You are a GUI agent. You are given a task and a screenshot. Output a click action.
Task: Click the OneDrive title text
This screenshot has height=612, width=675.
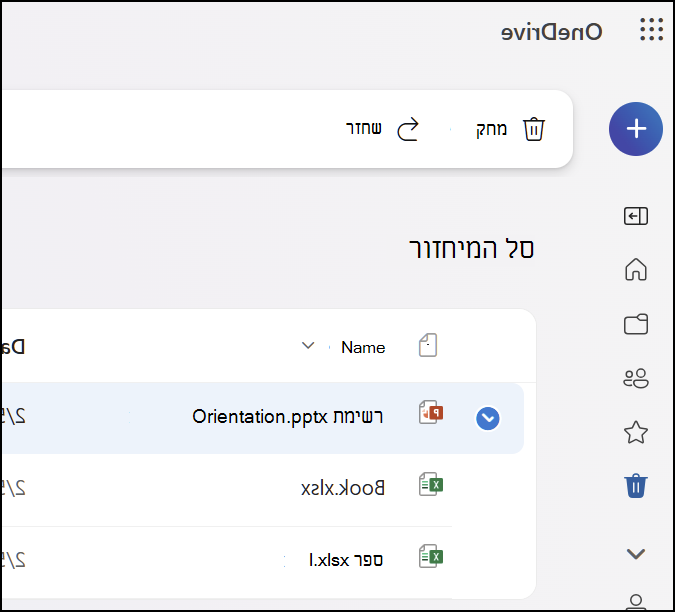coord(551,32)
